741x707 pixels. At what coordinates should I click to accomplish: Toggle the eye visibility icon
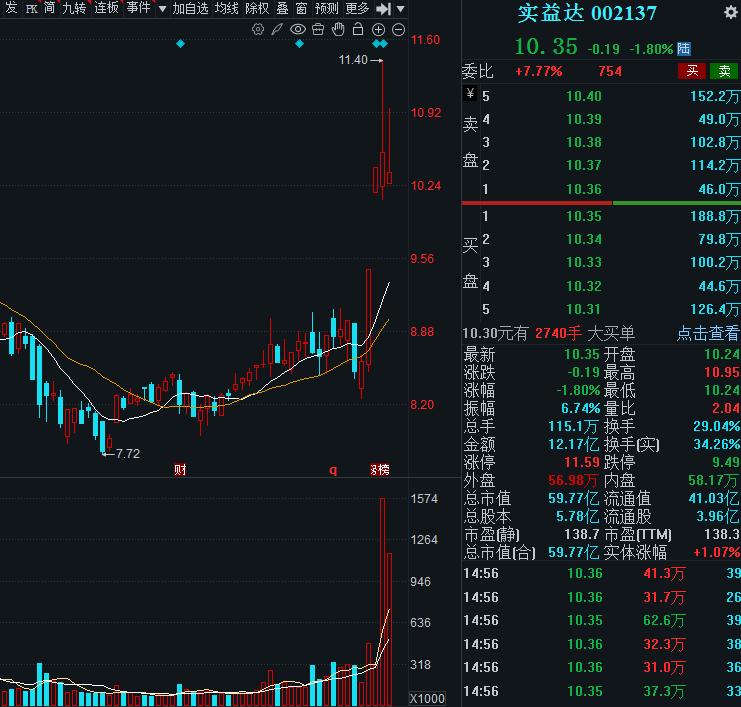click(298, 29)
